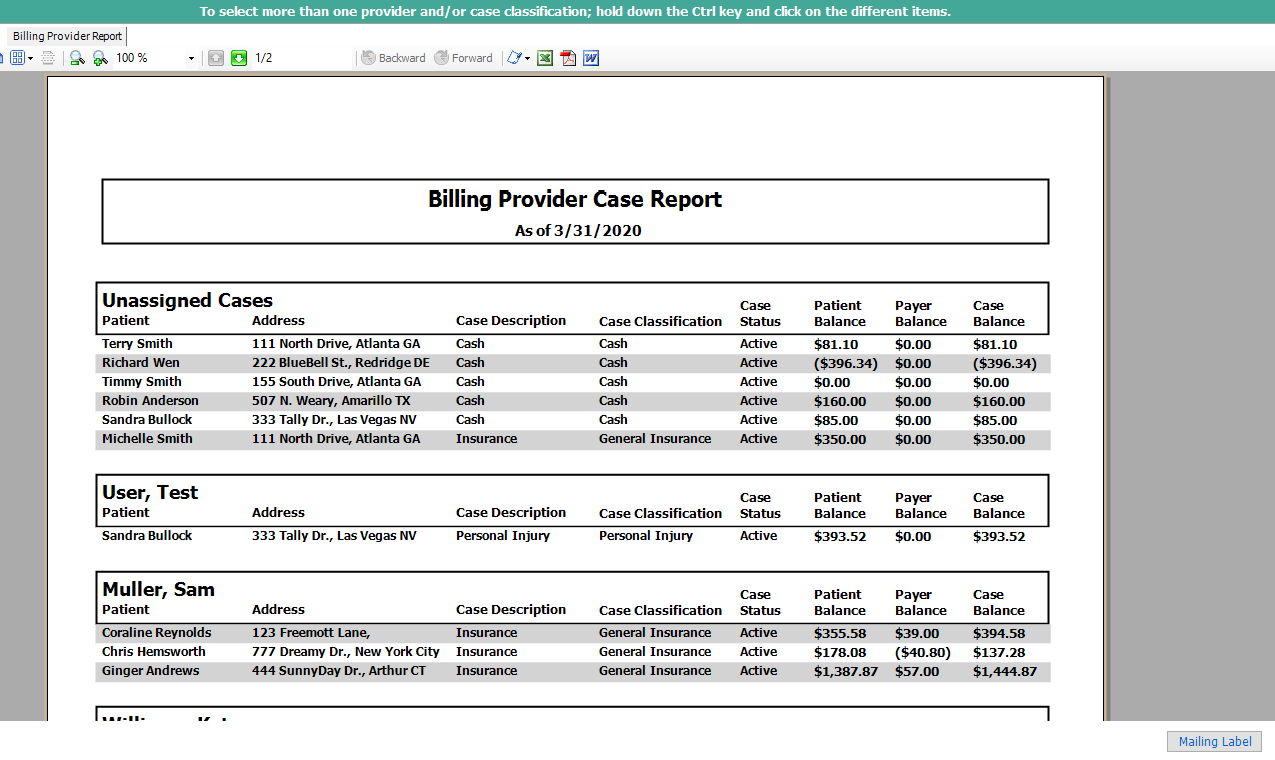Click address 444 SunnyDay Dr., Arthur CT

(339, 670)
